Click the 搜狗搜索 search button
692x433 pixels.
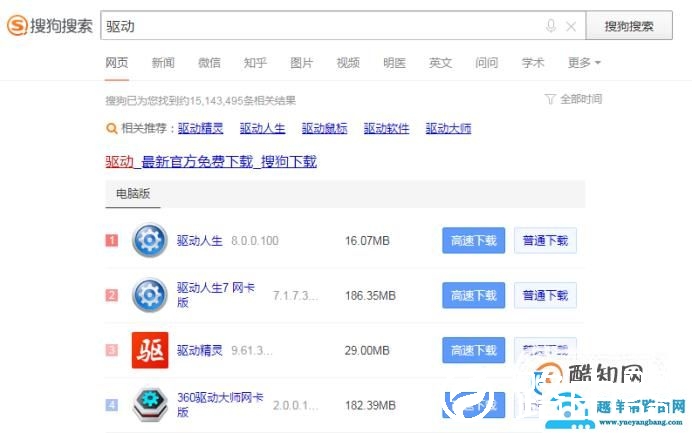pos(629,26)
